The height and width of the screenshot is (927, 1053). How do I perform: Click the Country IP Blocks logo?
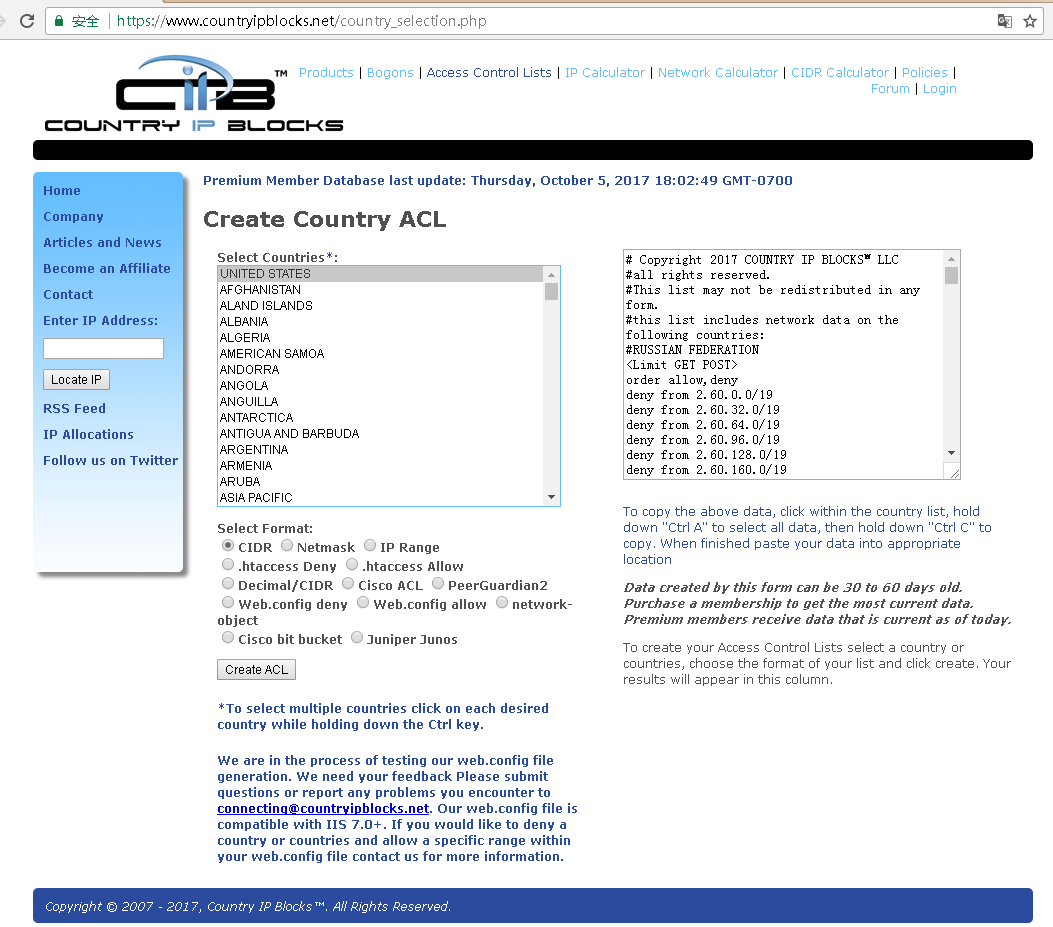tap(194, 95)
